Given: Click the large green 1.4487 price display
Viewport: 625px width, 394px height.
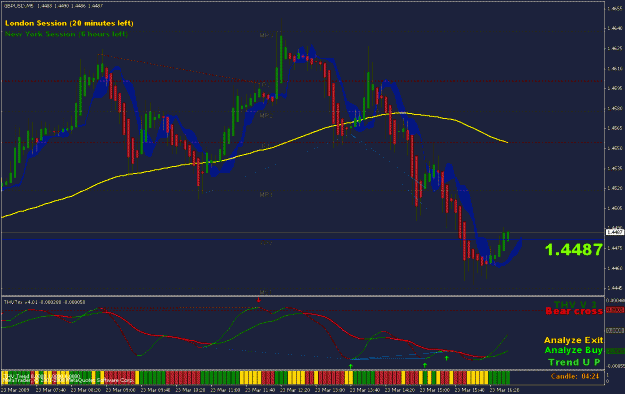Looking at the screenshot, I should [x=574, y=250].
